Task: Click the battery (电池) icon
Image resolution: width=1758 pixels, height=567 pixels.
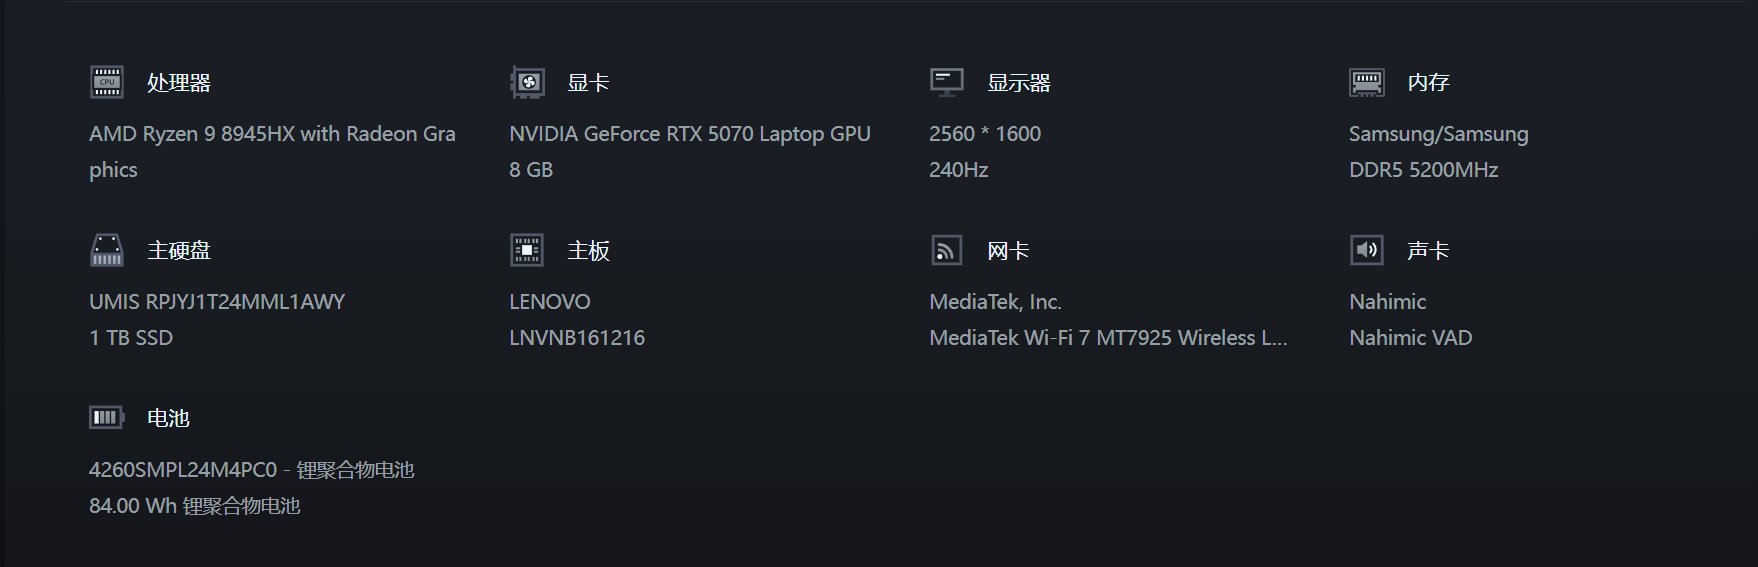Action: [x=107, y=417]
